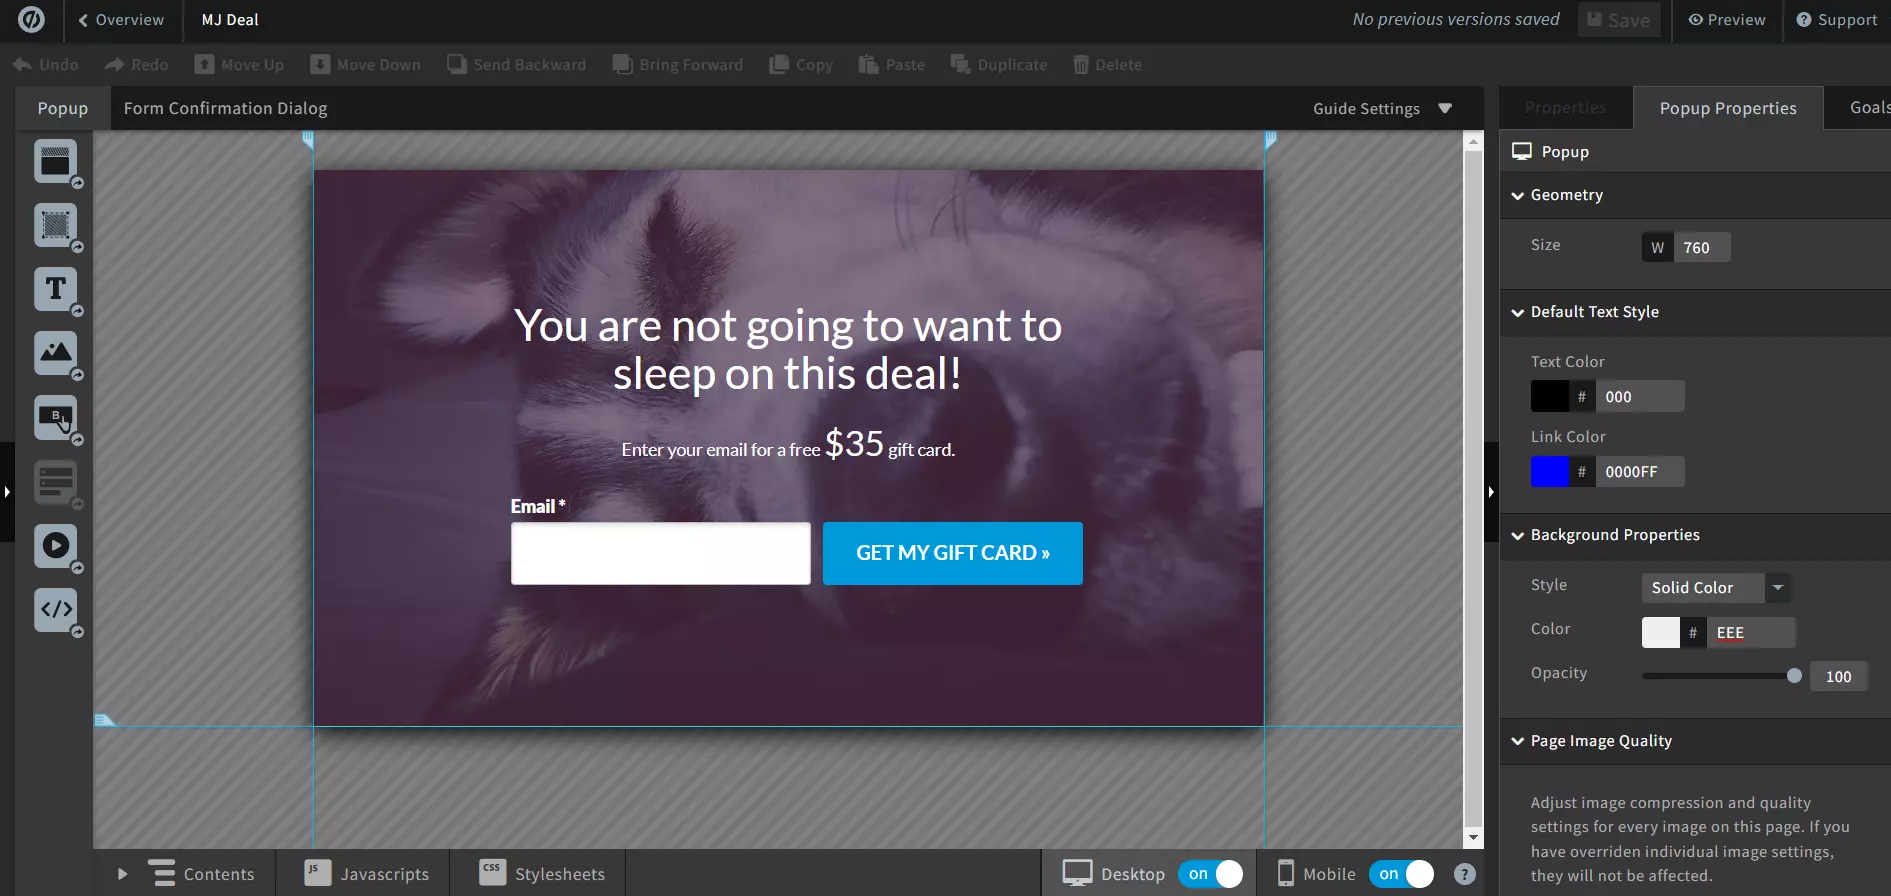Select the Button tool icon

[55, 417]
